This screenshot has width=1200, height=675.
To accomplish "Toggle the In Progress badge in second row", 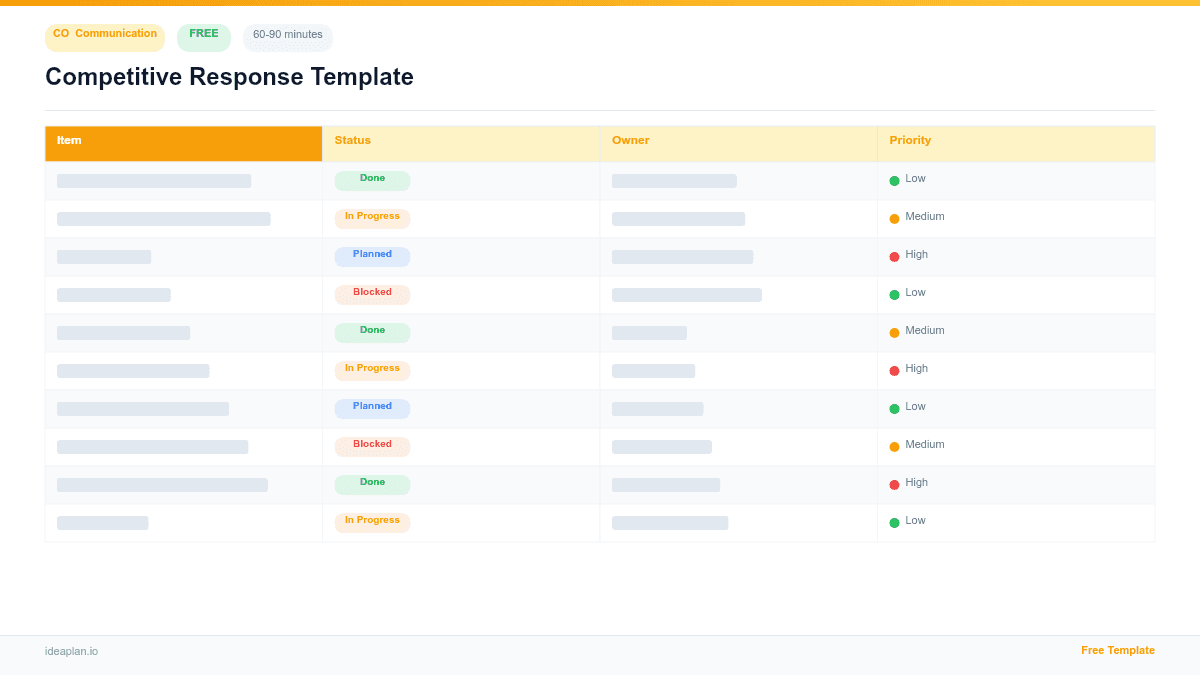I will tap(372, 217).
